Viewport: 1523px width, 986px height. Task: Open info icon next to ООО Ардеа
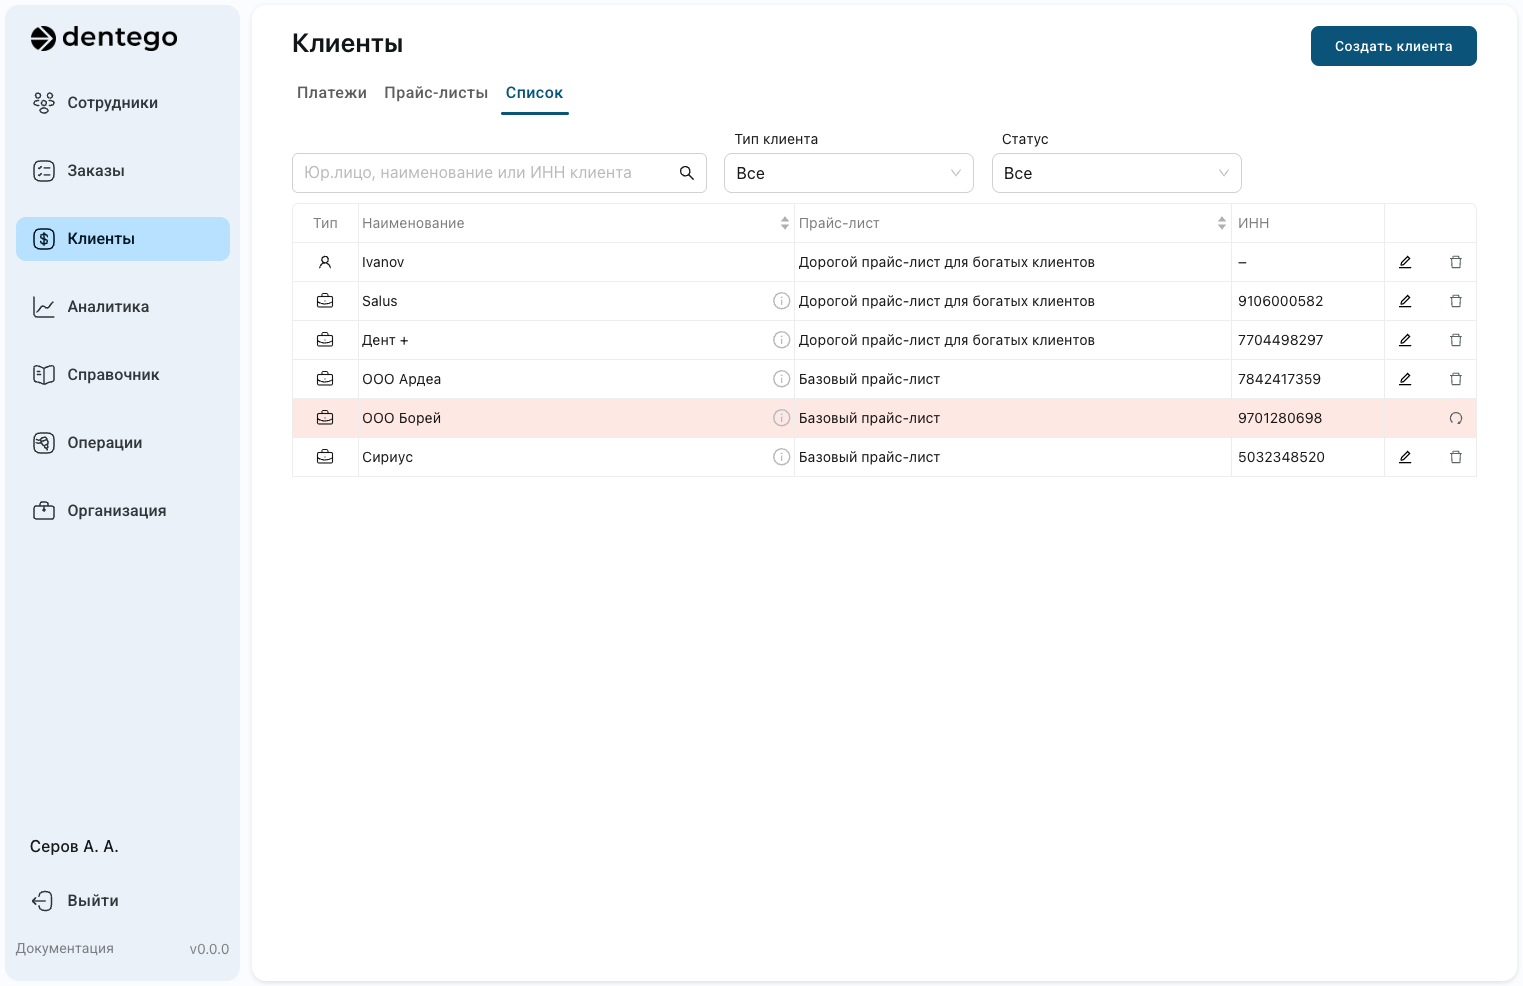[x=782, y=379]
